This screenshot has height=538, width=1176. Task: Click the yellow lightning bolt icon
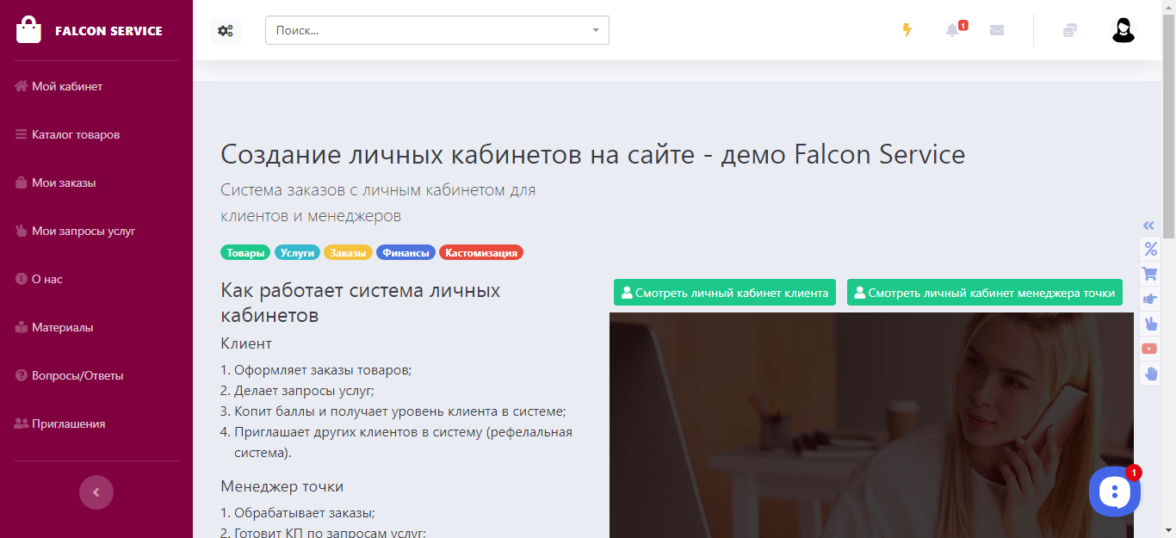(x=907, y=30)
